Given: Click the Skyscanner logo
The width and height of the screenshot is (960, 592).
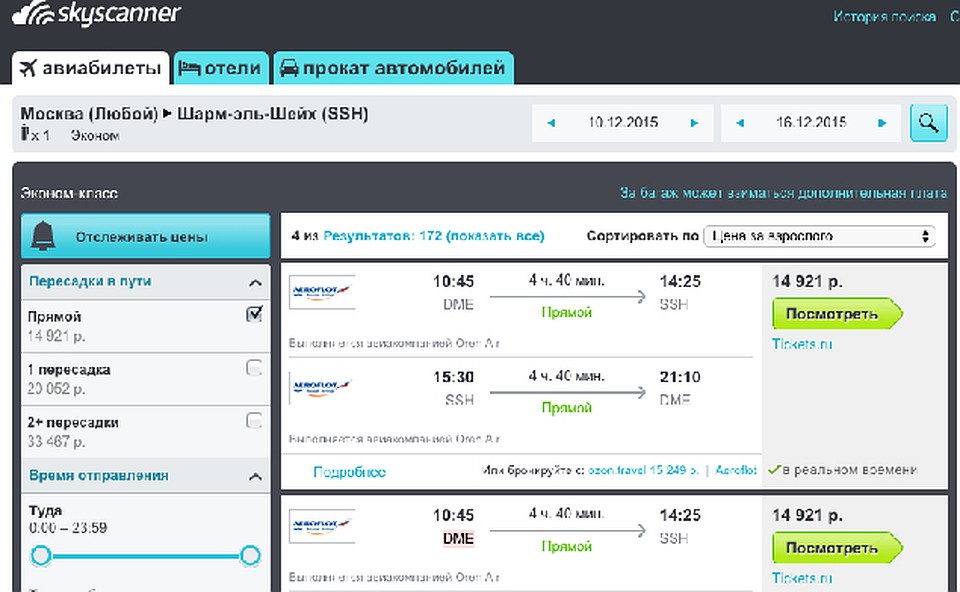Looking at the screenshot, I should (x=96, y=14).
